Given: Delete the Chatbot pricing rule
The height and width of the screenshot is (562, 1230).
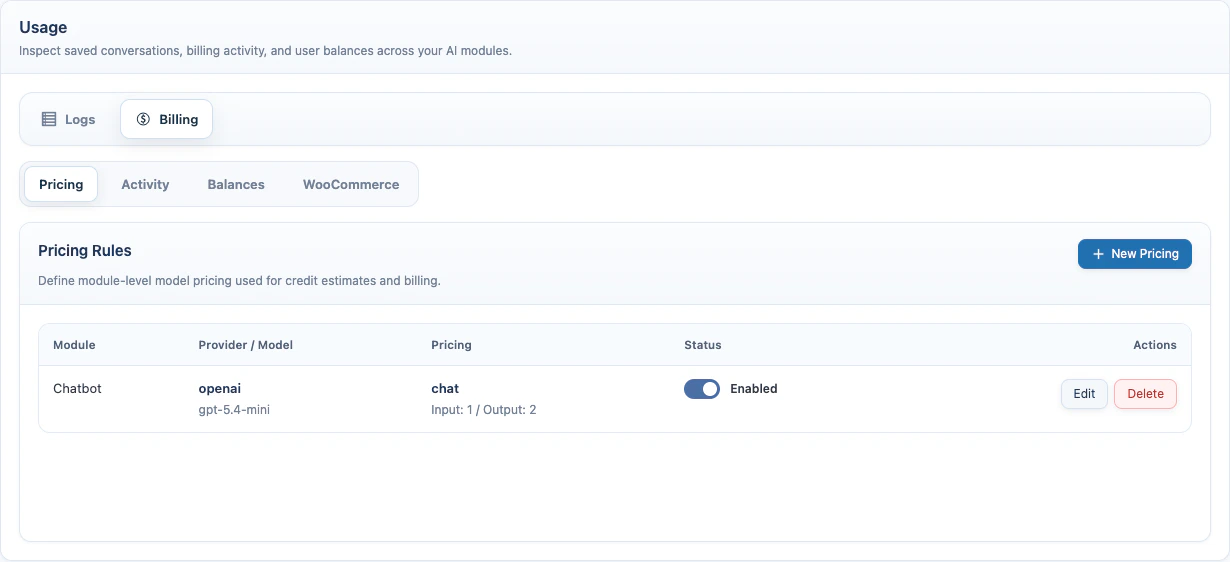Looking at the screenshot, I should (x=1145, y=394).
